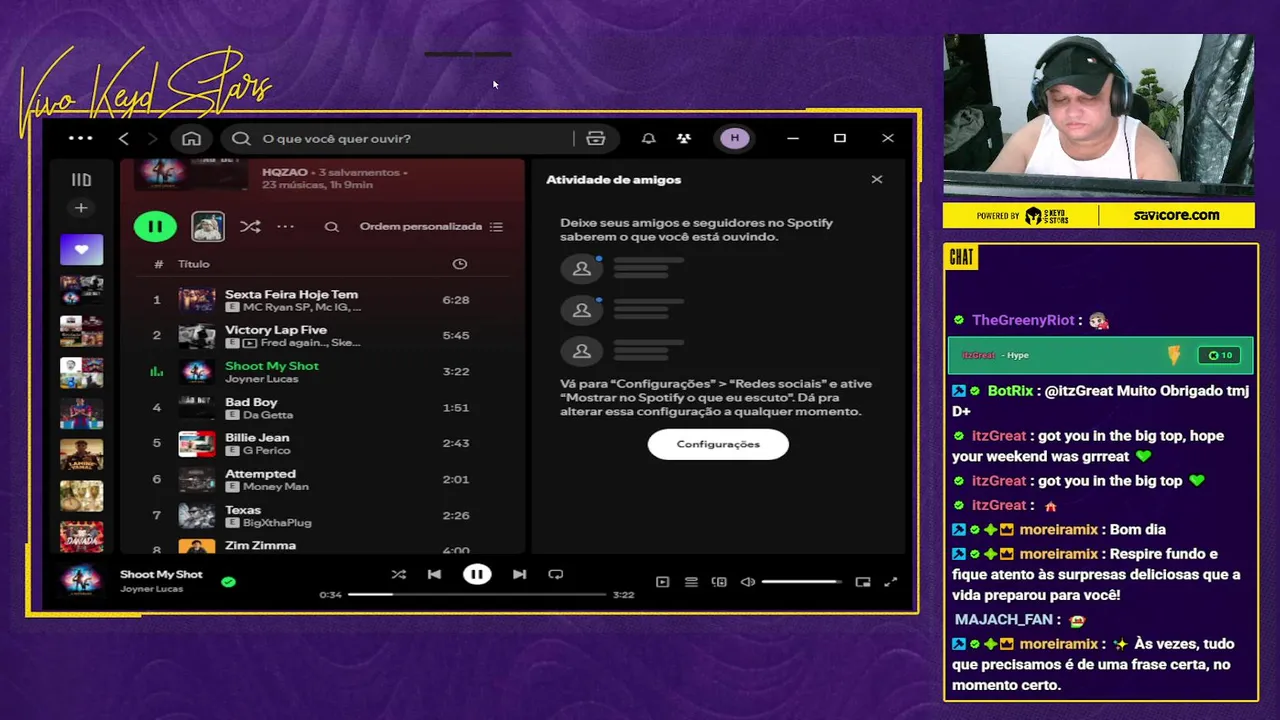Open the miniplayer icon

pos(863,582)
